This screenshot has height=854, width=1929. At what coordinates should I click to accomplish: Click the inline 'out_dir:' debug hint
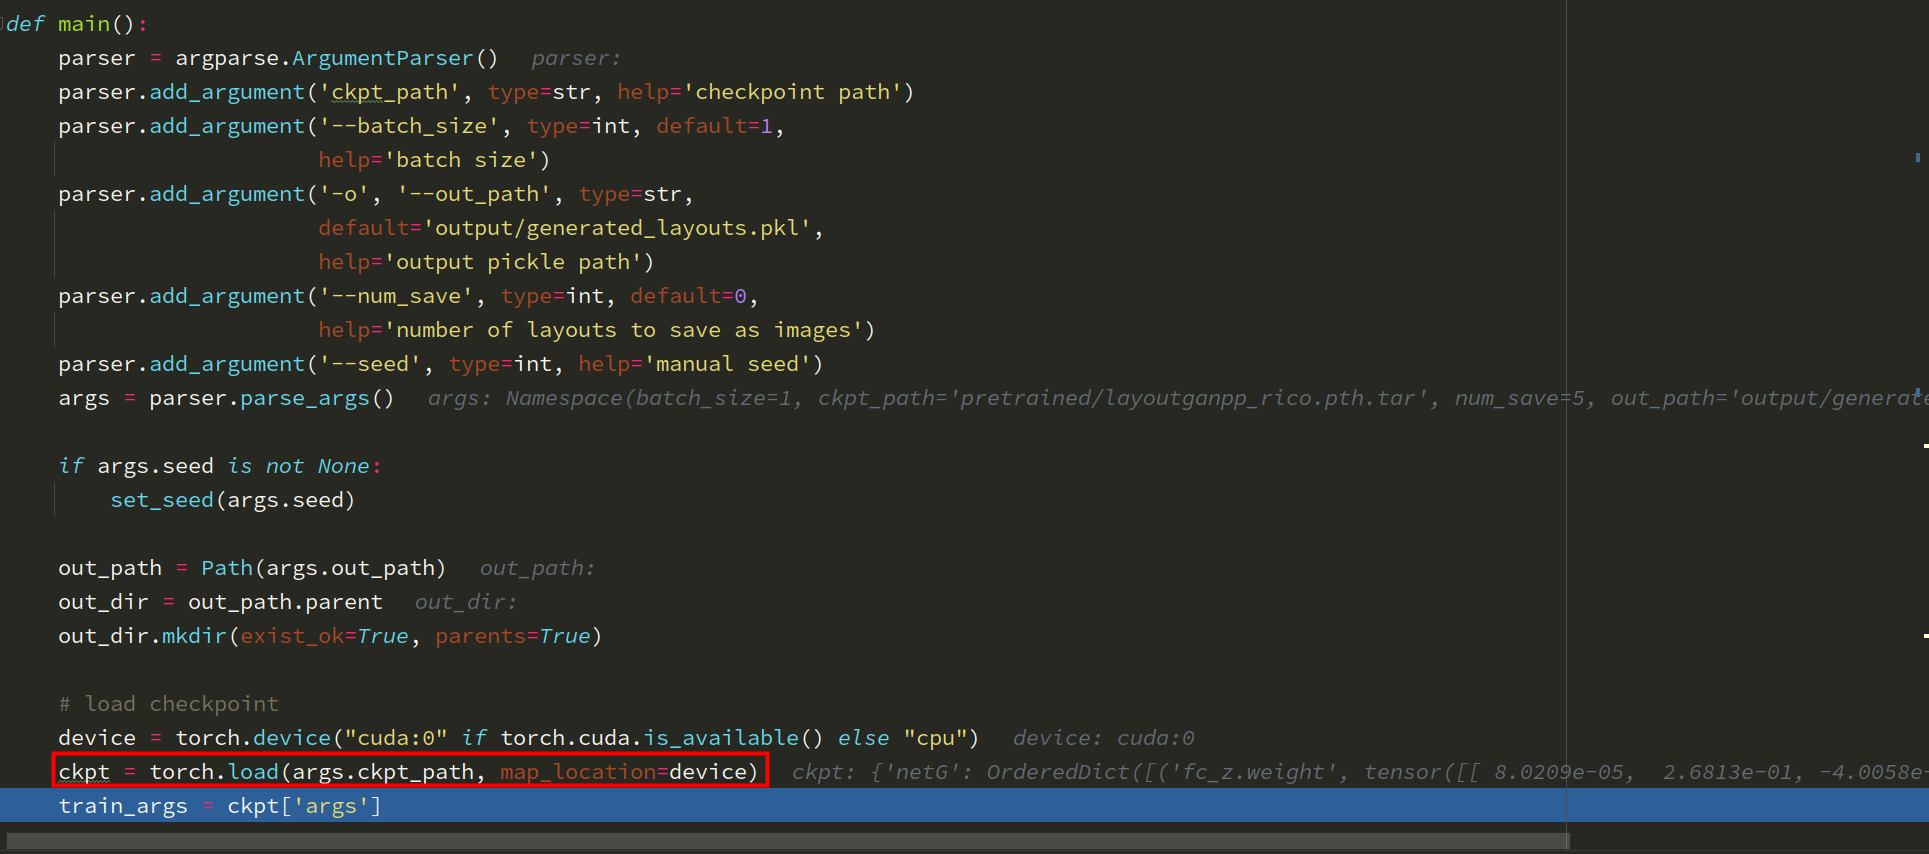[x=466, y=602]
